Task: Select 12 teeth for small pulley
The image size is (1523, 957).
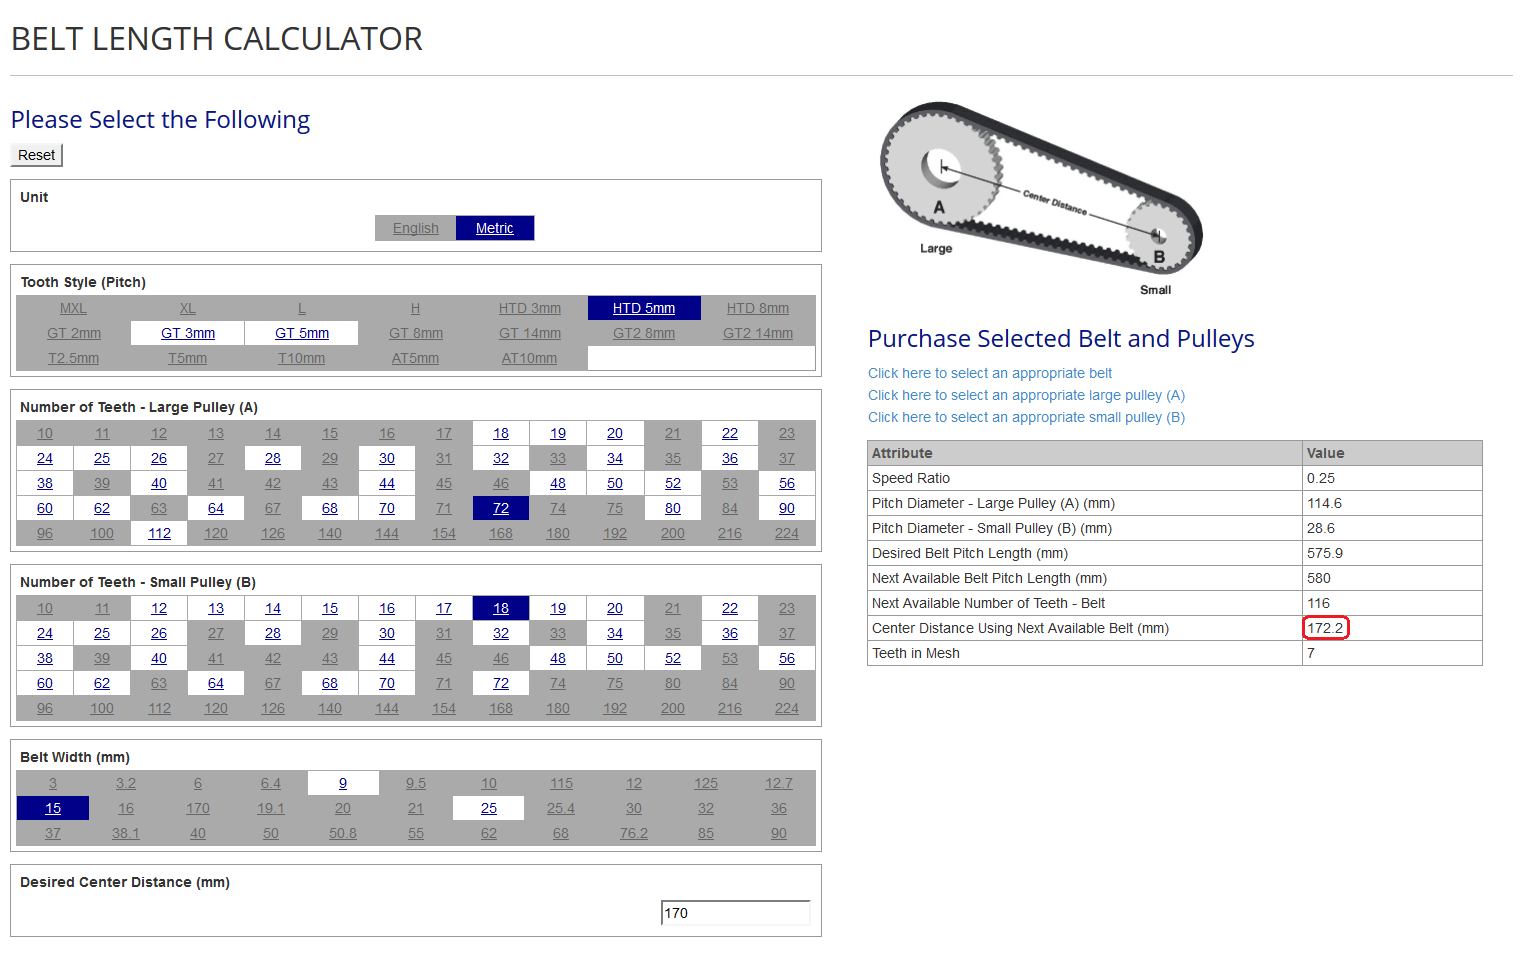Action: click(x=159, y=608)
